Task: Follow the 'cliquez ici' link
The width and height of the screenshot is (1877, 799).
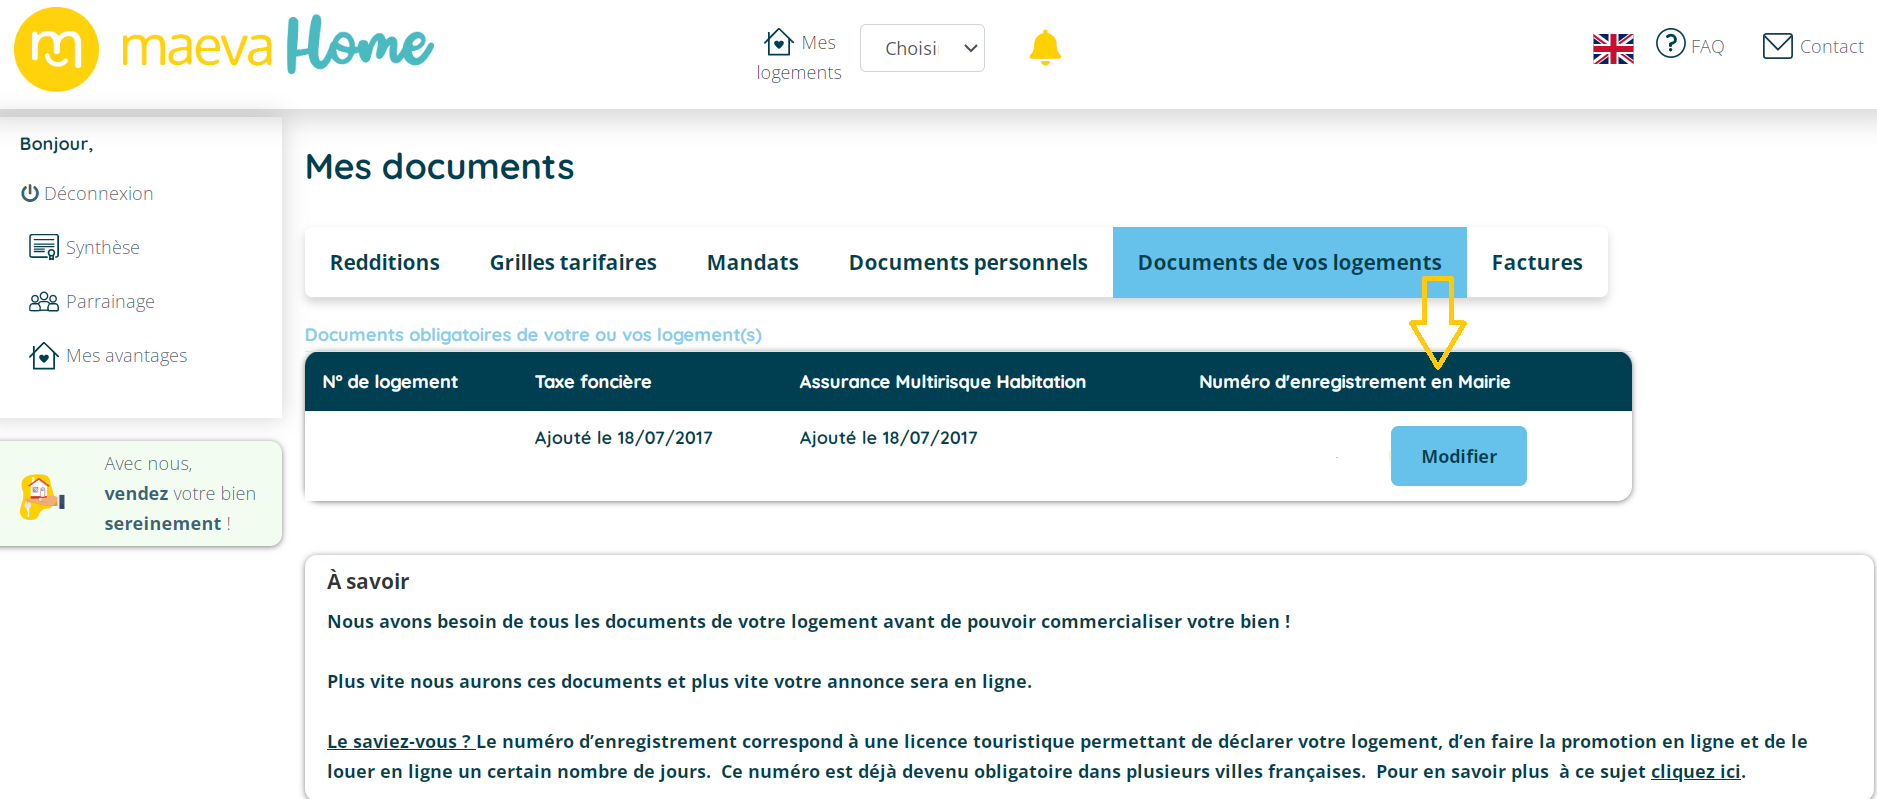Action: pyautogui.click(x=1695, y=771)
